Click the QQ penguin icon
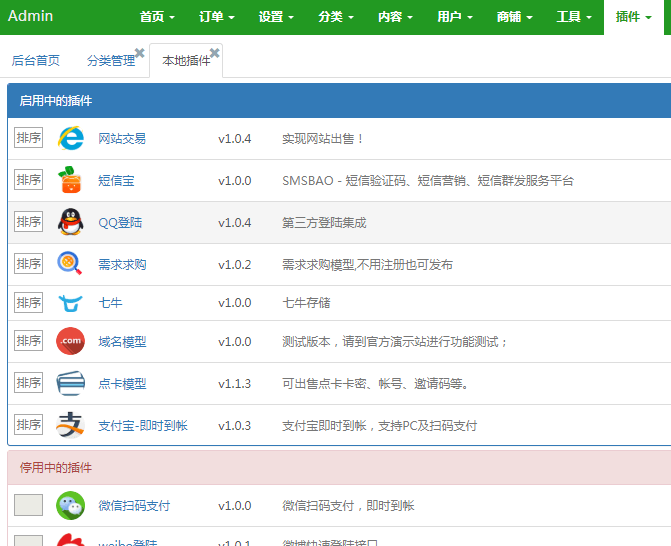Image resolution: width=671 pixels, height=546 pixels. (x=71, y=222)
